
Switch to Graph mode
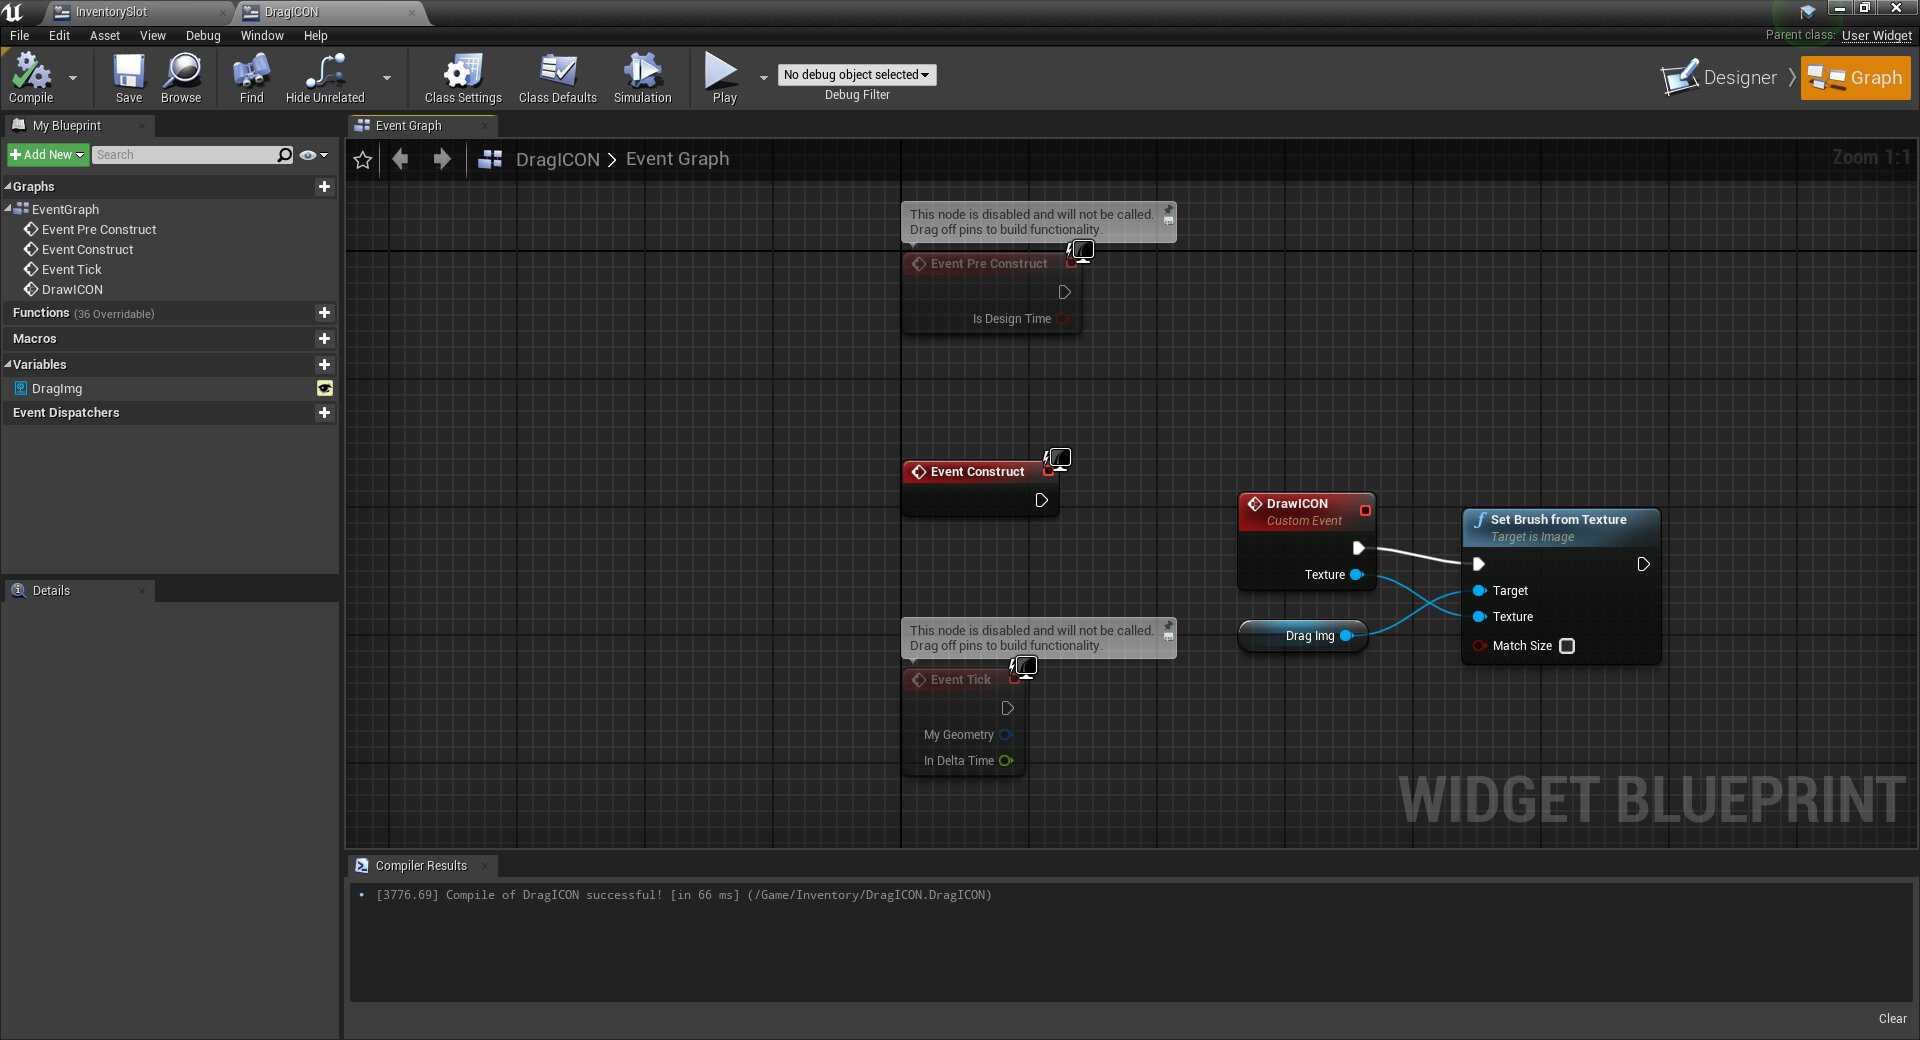click(x=1856, y=78)
